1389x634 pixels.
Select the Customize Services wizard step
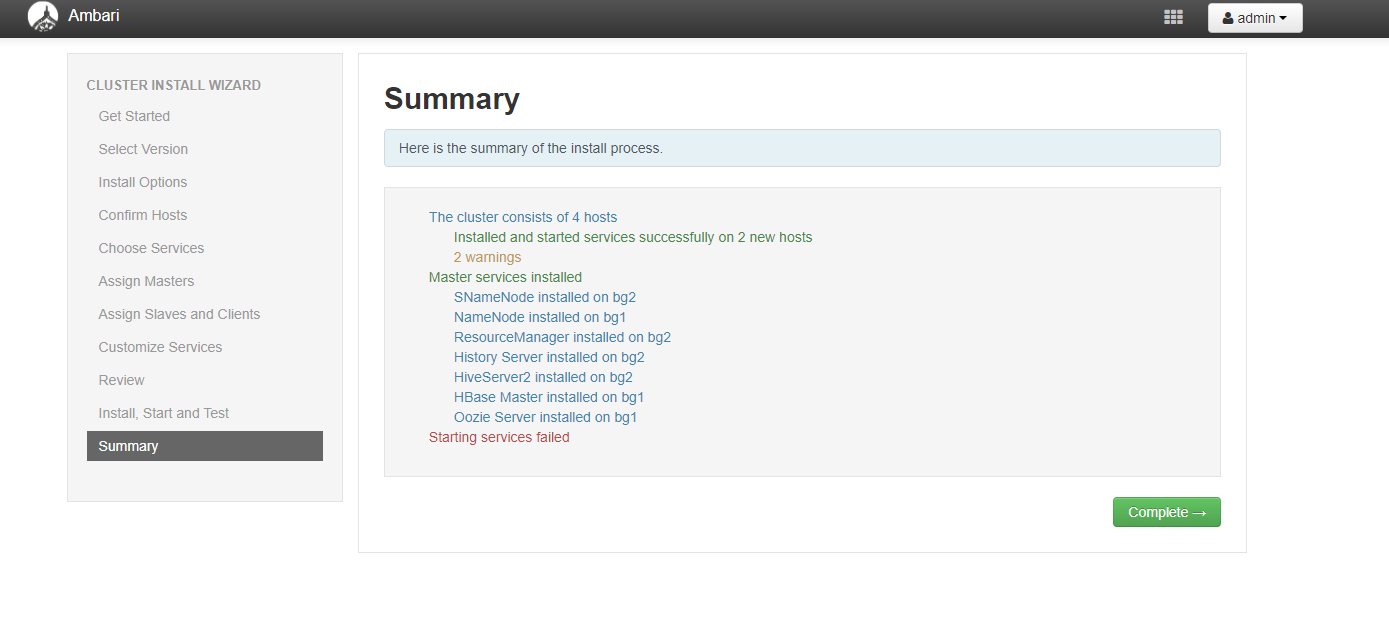click(x=160, y=347)
